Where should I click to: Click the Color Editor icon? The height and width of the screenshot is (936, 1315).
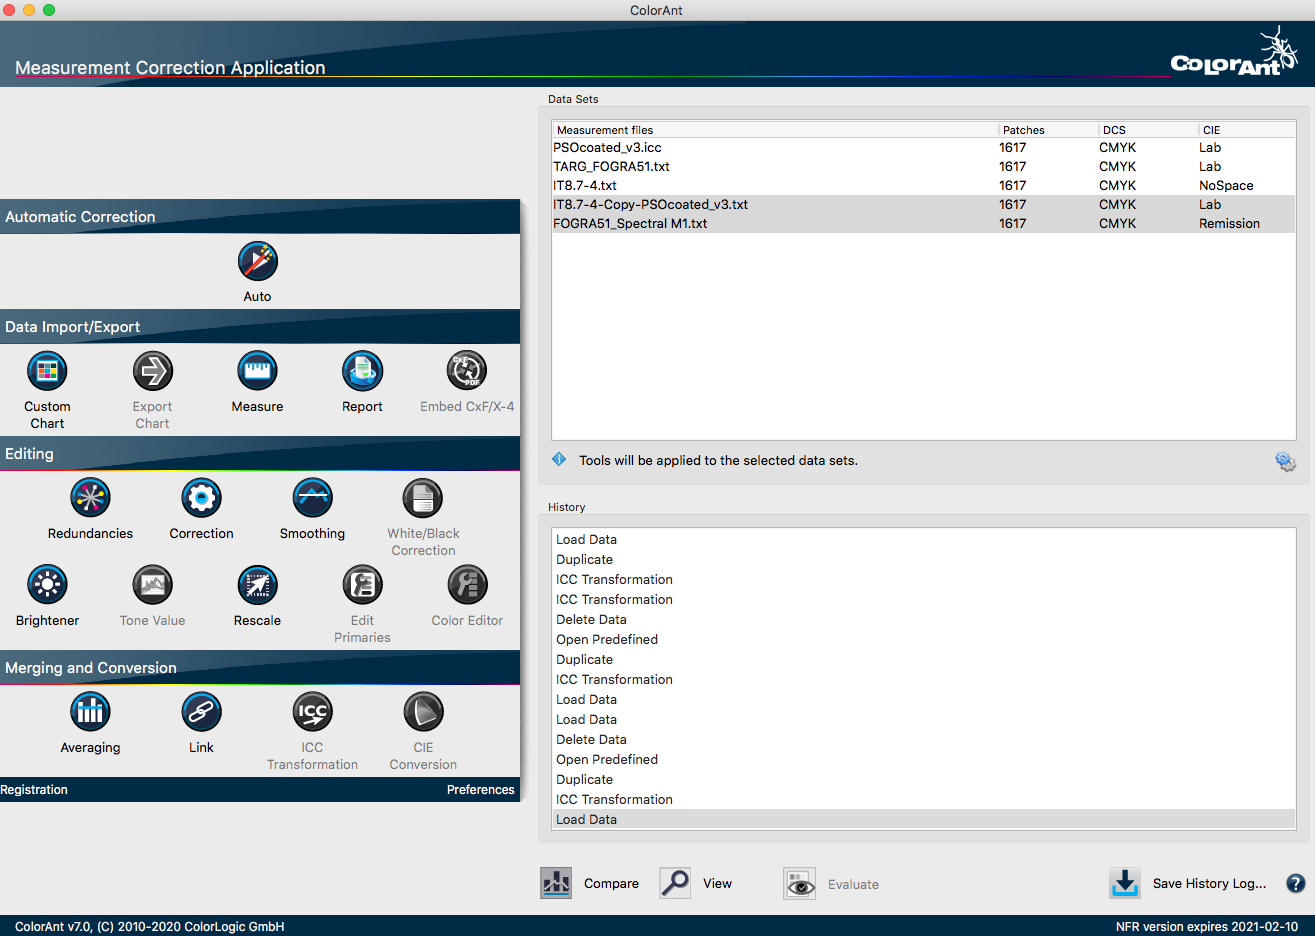coord(467,585)
